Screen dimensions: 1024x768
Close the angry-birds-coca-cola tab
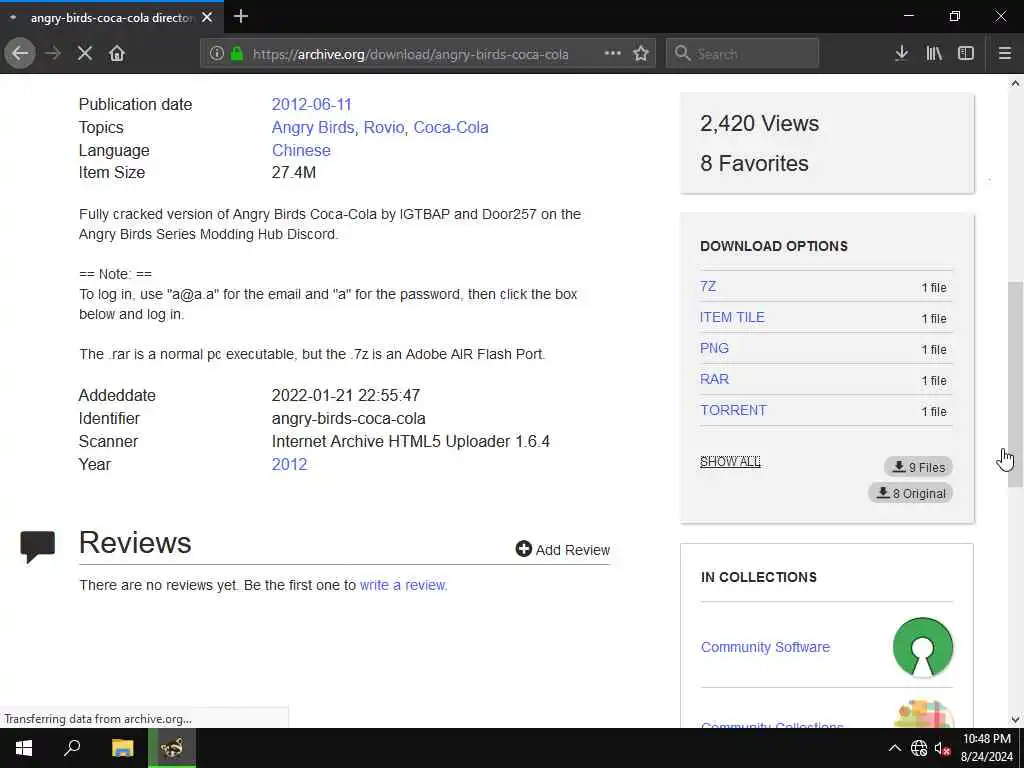pos(207,17)
